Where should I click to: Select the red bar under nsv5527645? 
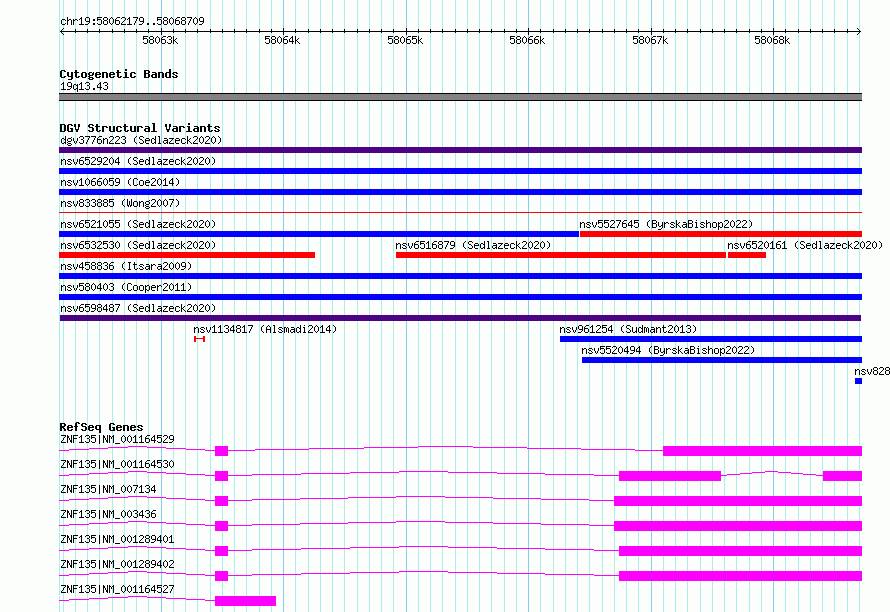tap(721, 234)
